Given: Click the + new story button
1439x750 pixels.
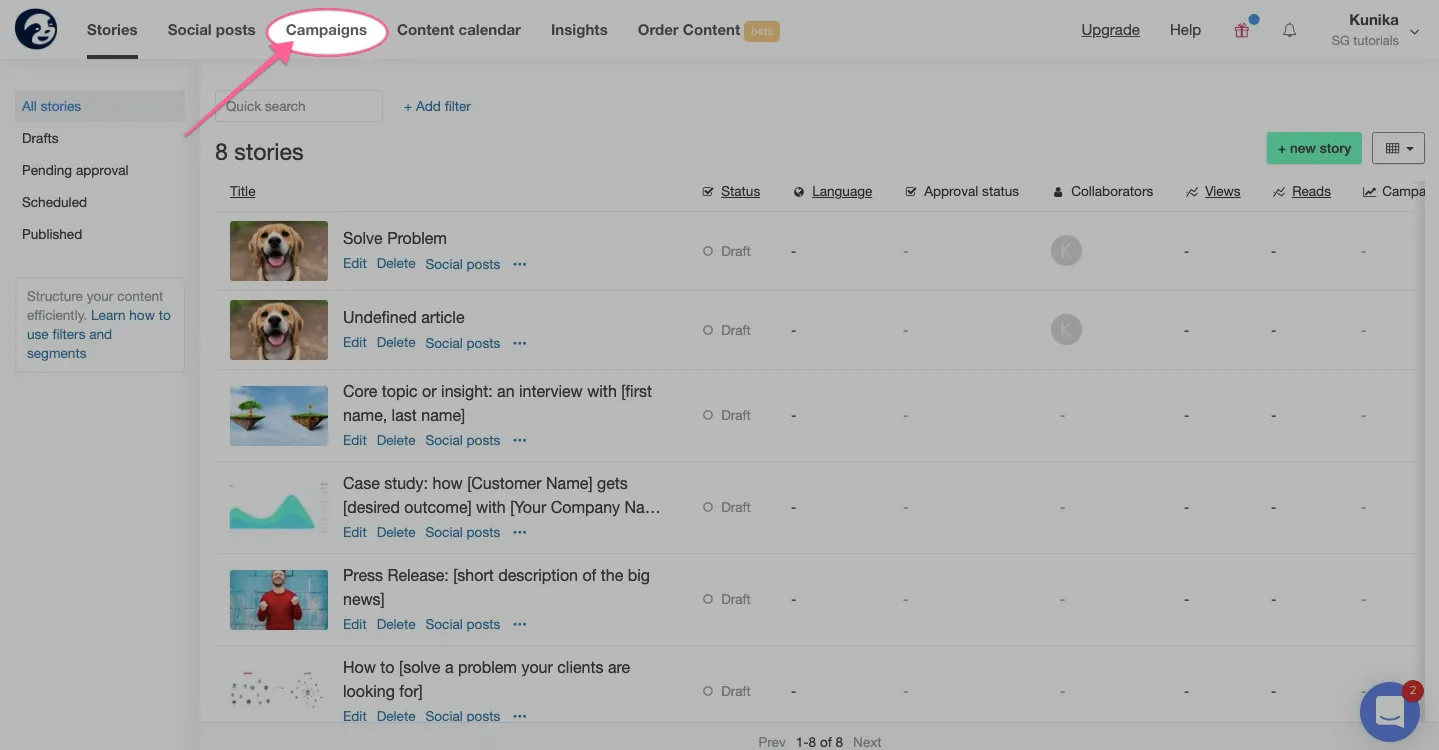Looking at the screenshot, I should point(1314,148).
